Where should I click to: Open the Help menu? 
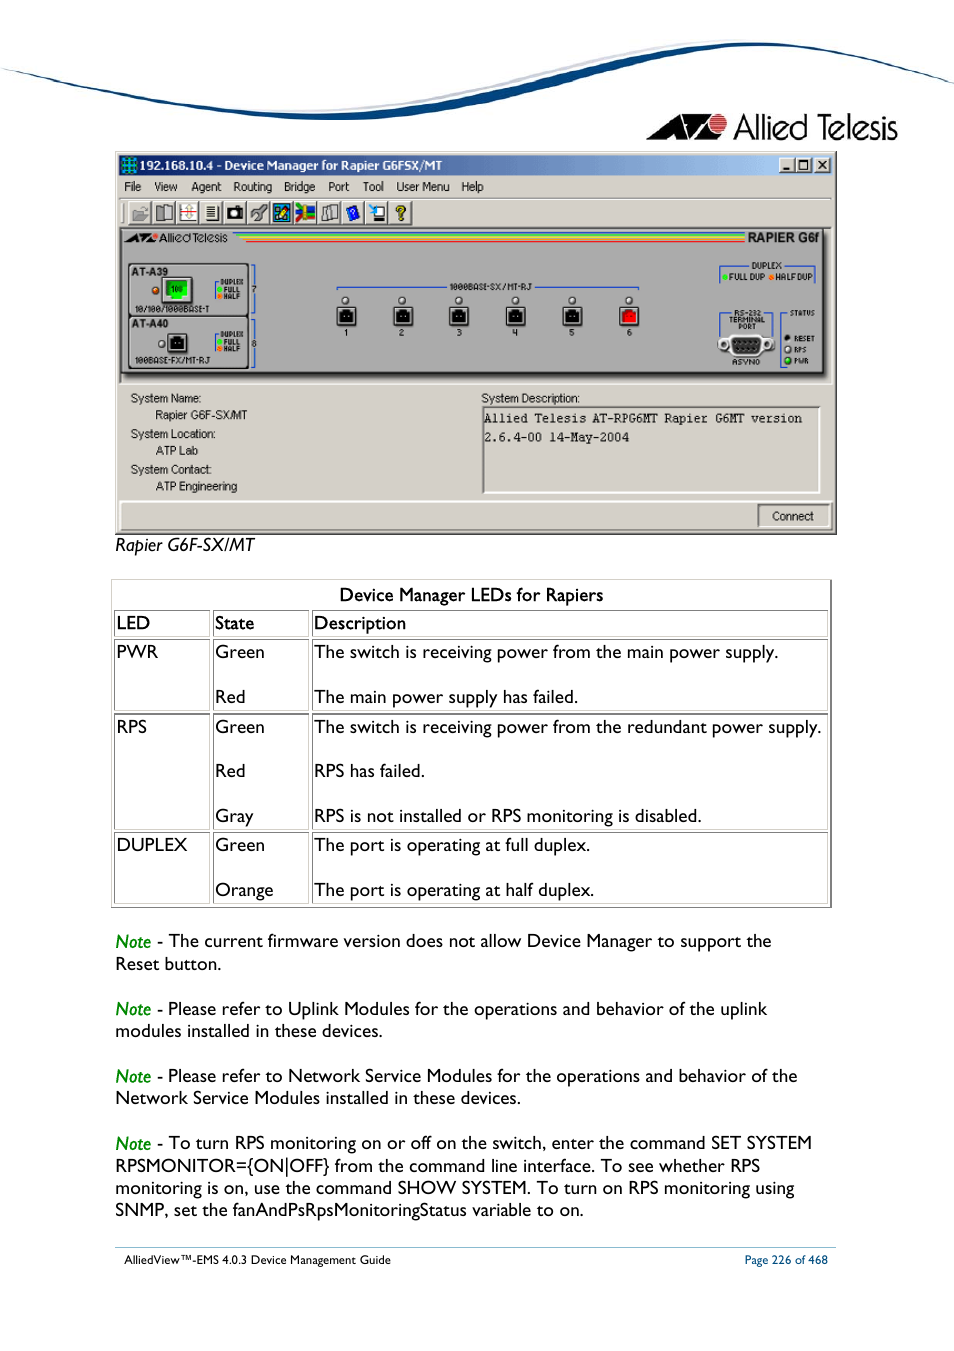(472, 187)
